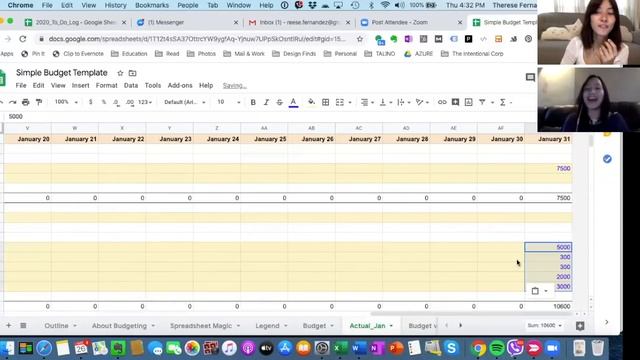
Task: Click Add sheet plus button
Action: [8, 325]
